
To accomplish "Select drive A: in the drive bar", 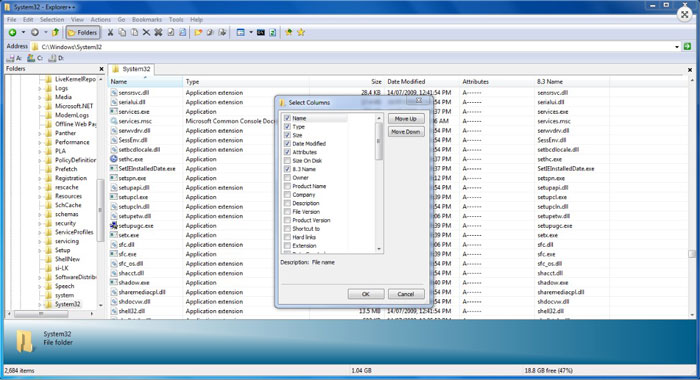I will pos(14,58).
